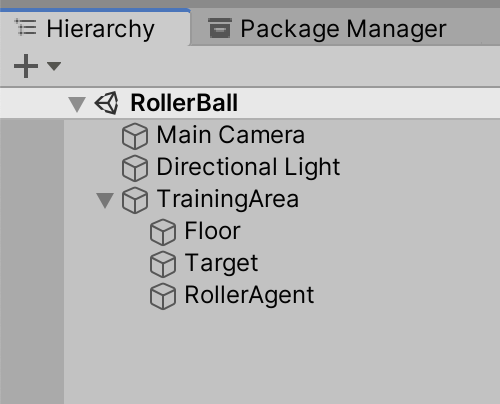Select the RollerAgent item in hierarchy

(x=249, y=295)
